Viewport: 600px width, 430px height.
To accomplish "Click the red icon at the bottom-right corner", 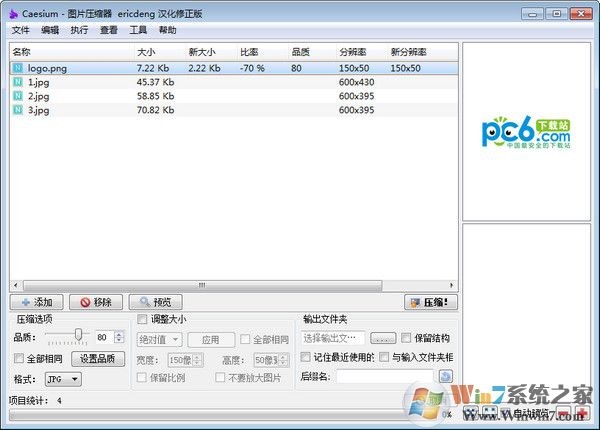I will [x=582, y=413].
